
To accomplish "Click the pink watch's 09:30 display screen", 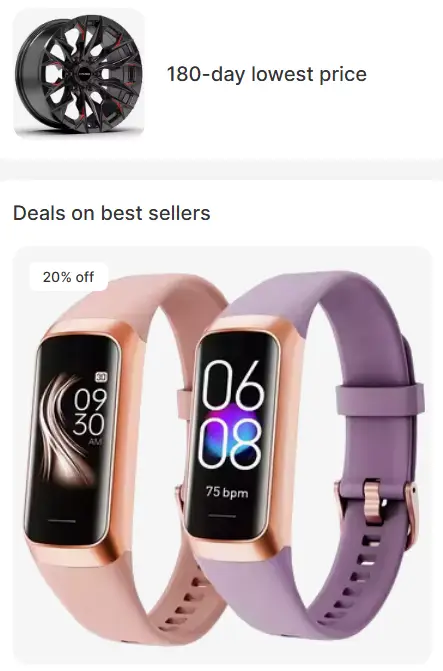I will click(x=74, y=441).
